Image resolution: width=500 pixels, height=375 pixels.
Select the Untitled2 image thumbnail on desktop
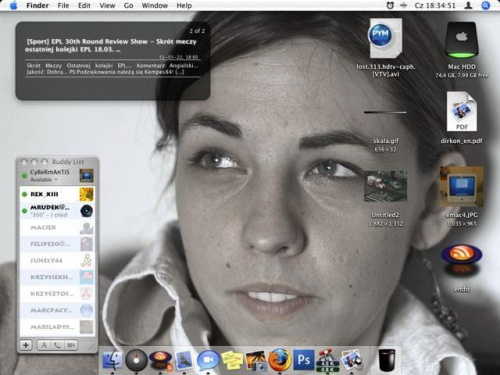[x=386, y=186]
